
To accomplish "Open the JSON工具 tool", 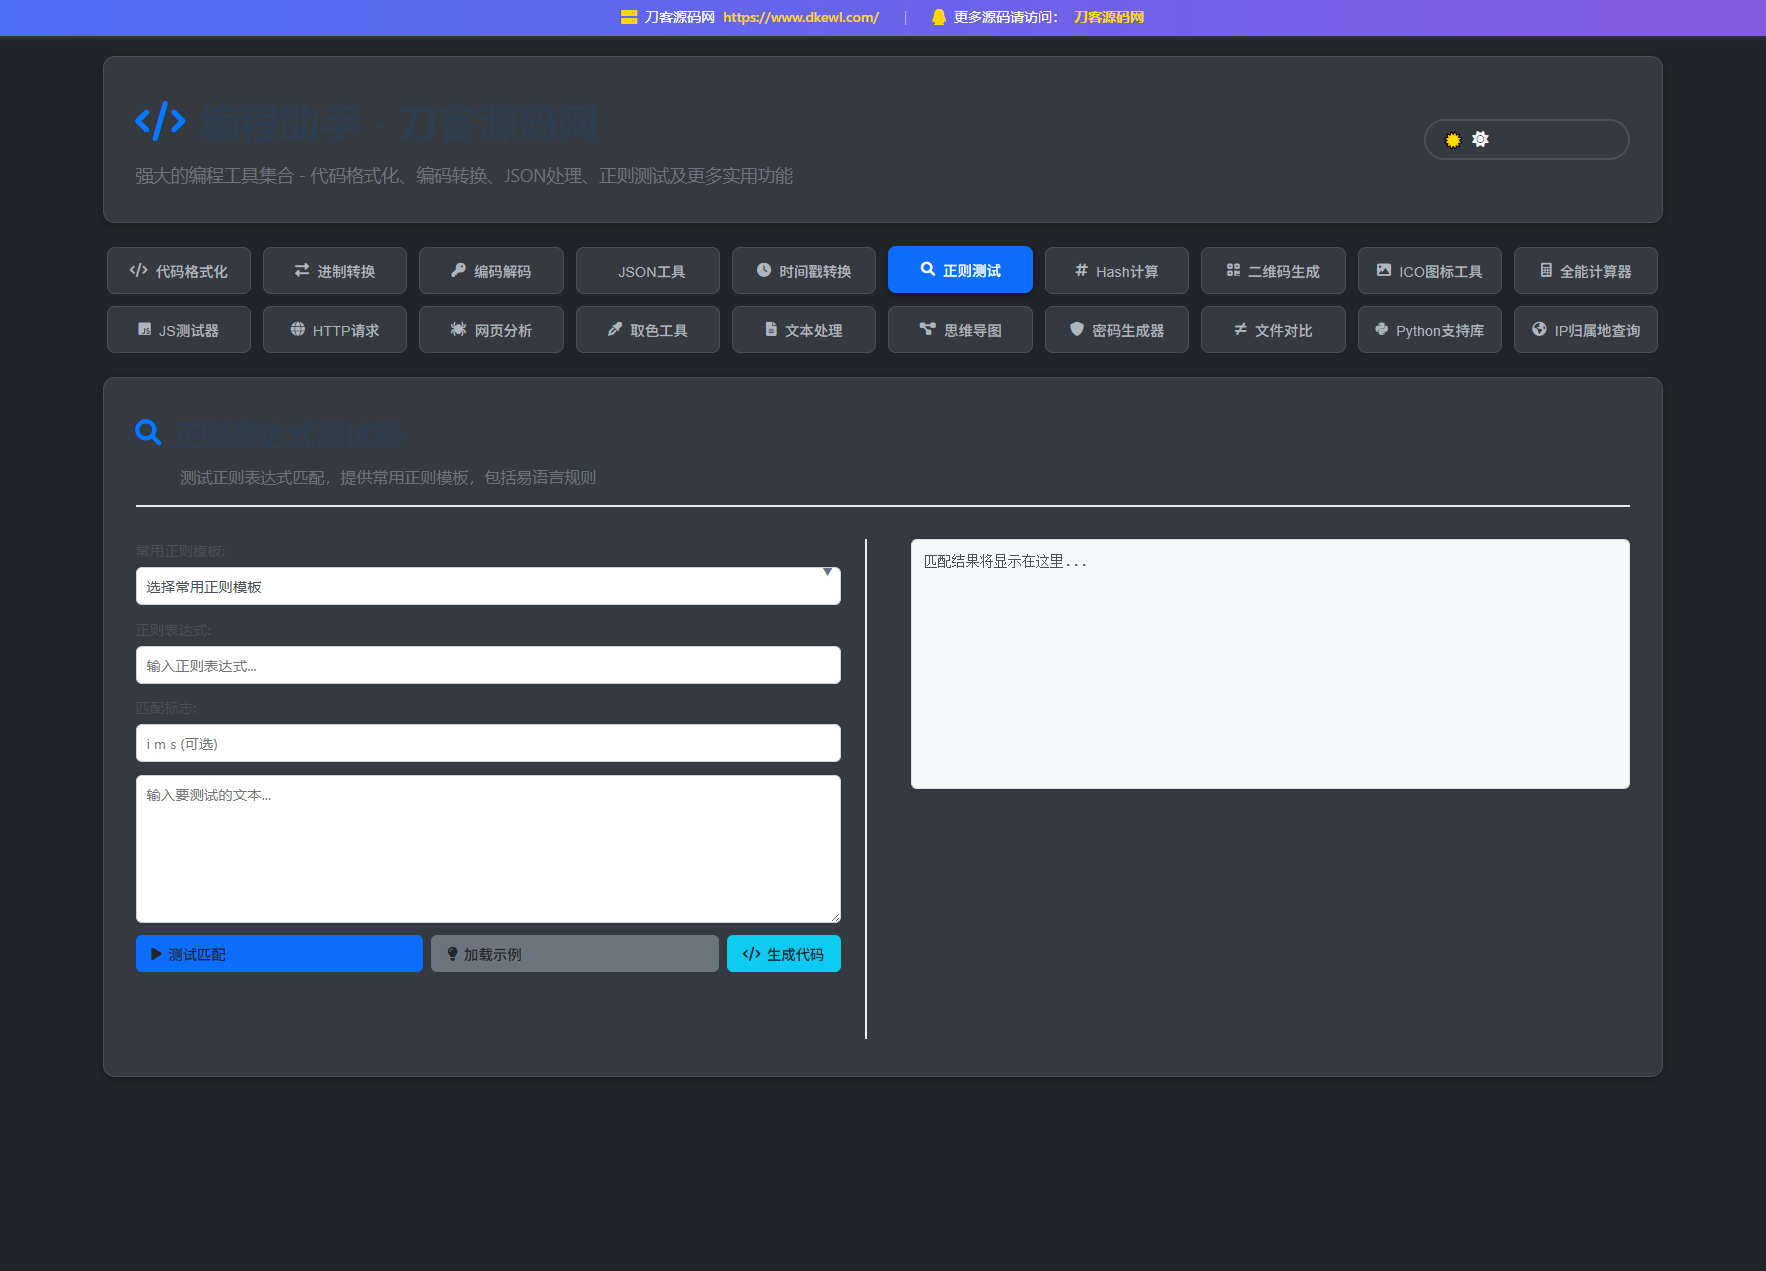I will (x=647, y=270).
